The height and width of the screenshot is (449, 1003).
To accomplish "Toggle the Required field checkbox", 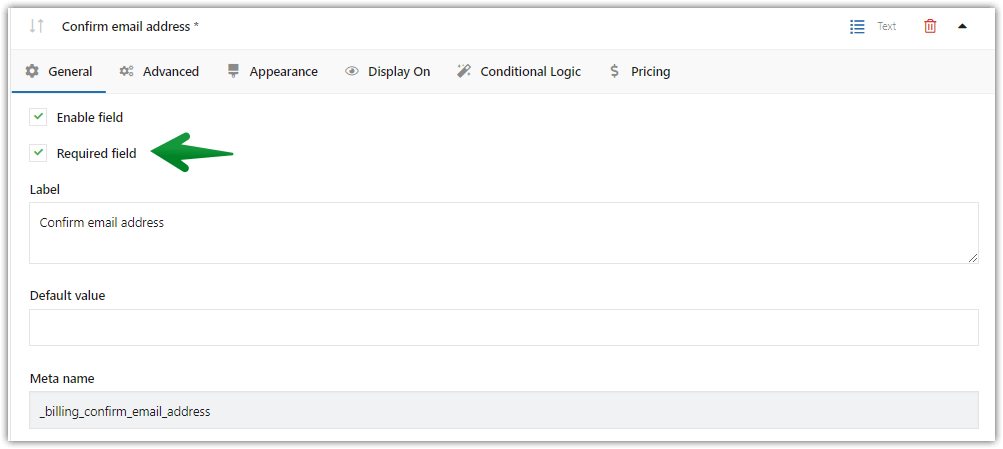I will pyautogui.click(x=39, y=153).
